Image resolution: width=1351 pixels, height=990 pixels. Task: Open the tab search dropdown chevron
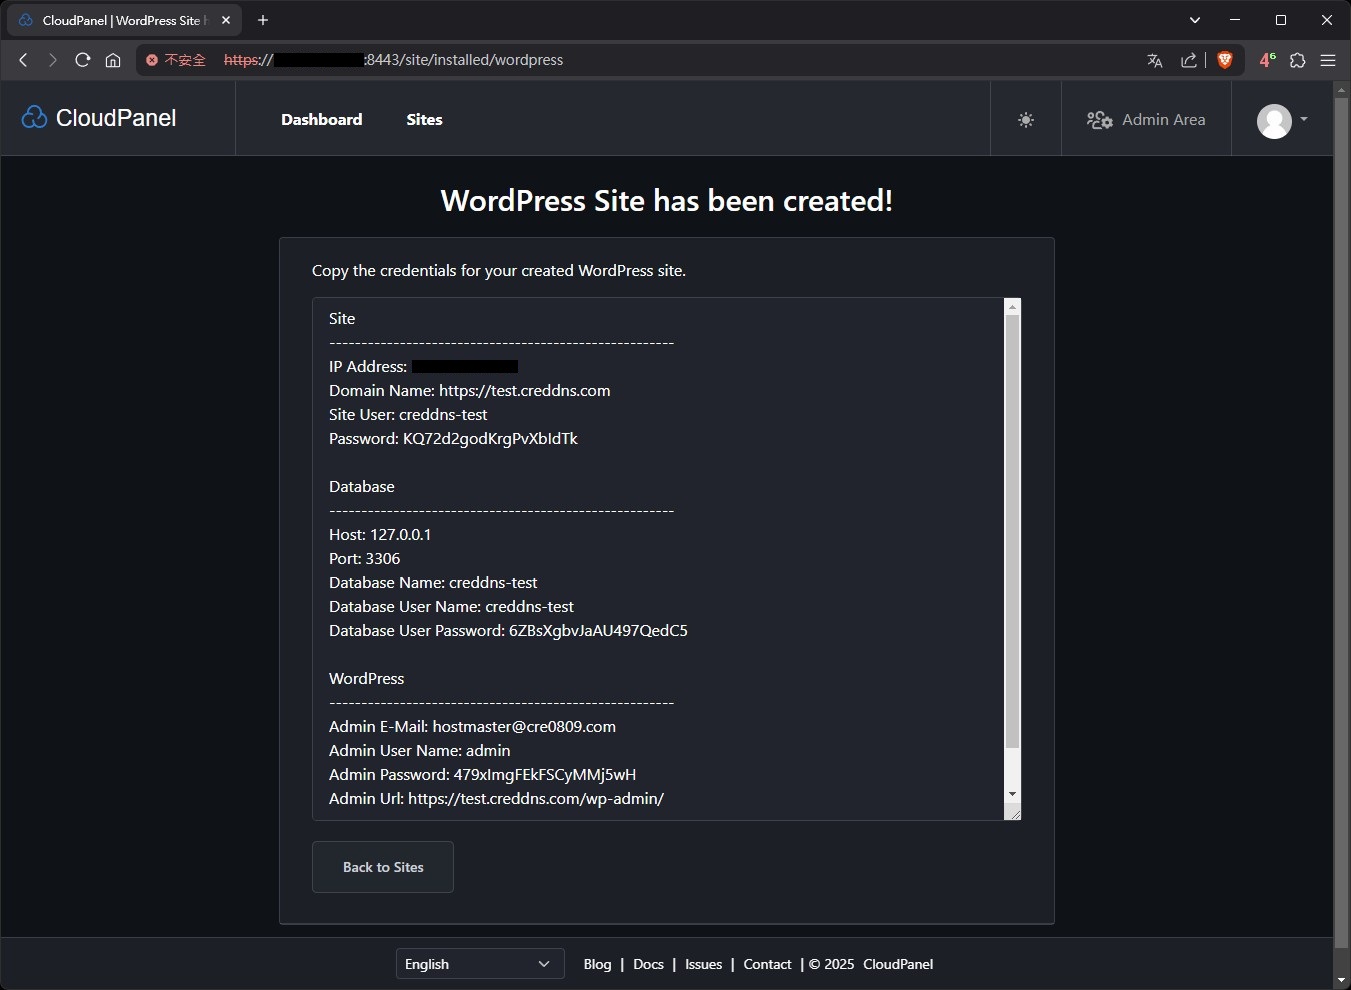(x=1195, y=20)
